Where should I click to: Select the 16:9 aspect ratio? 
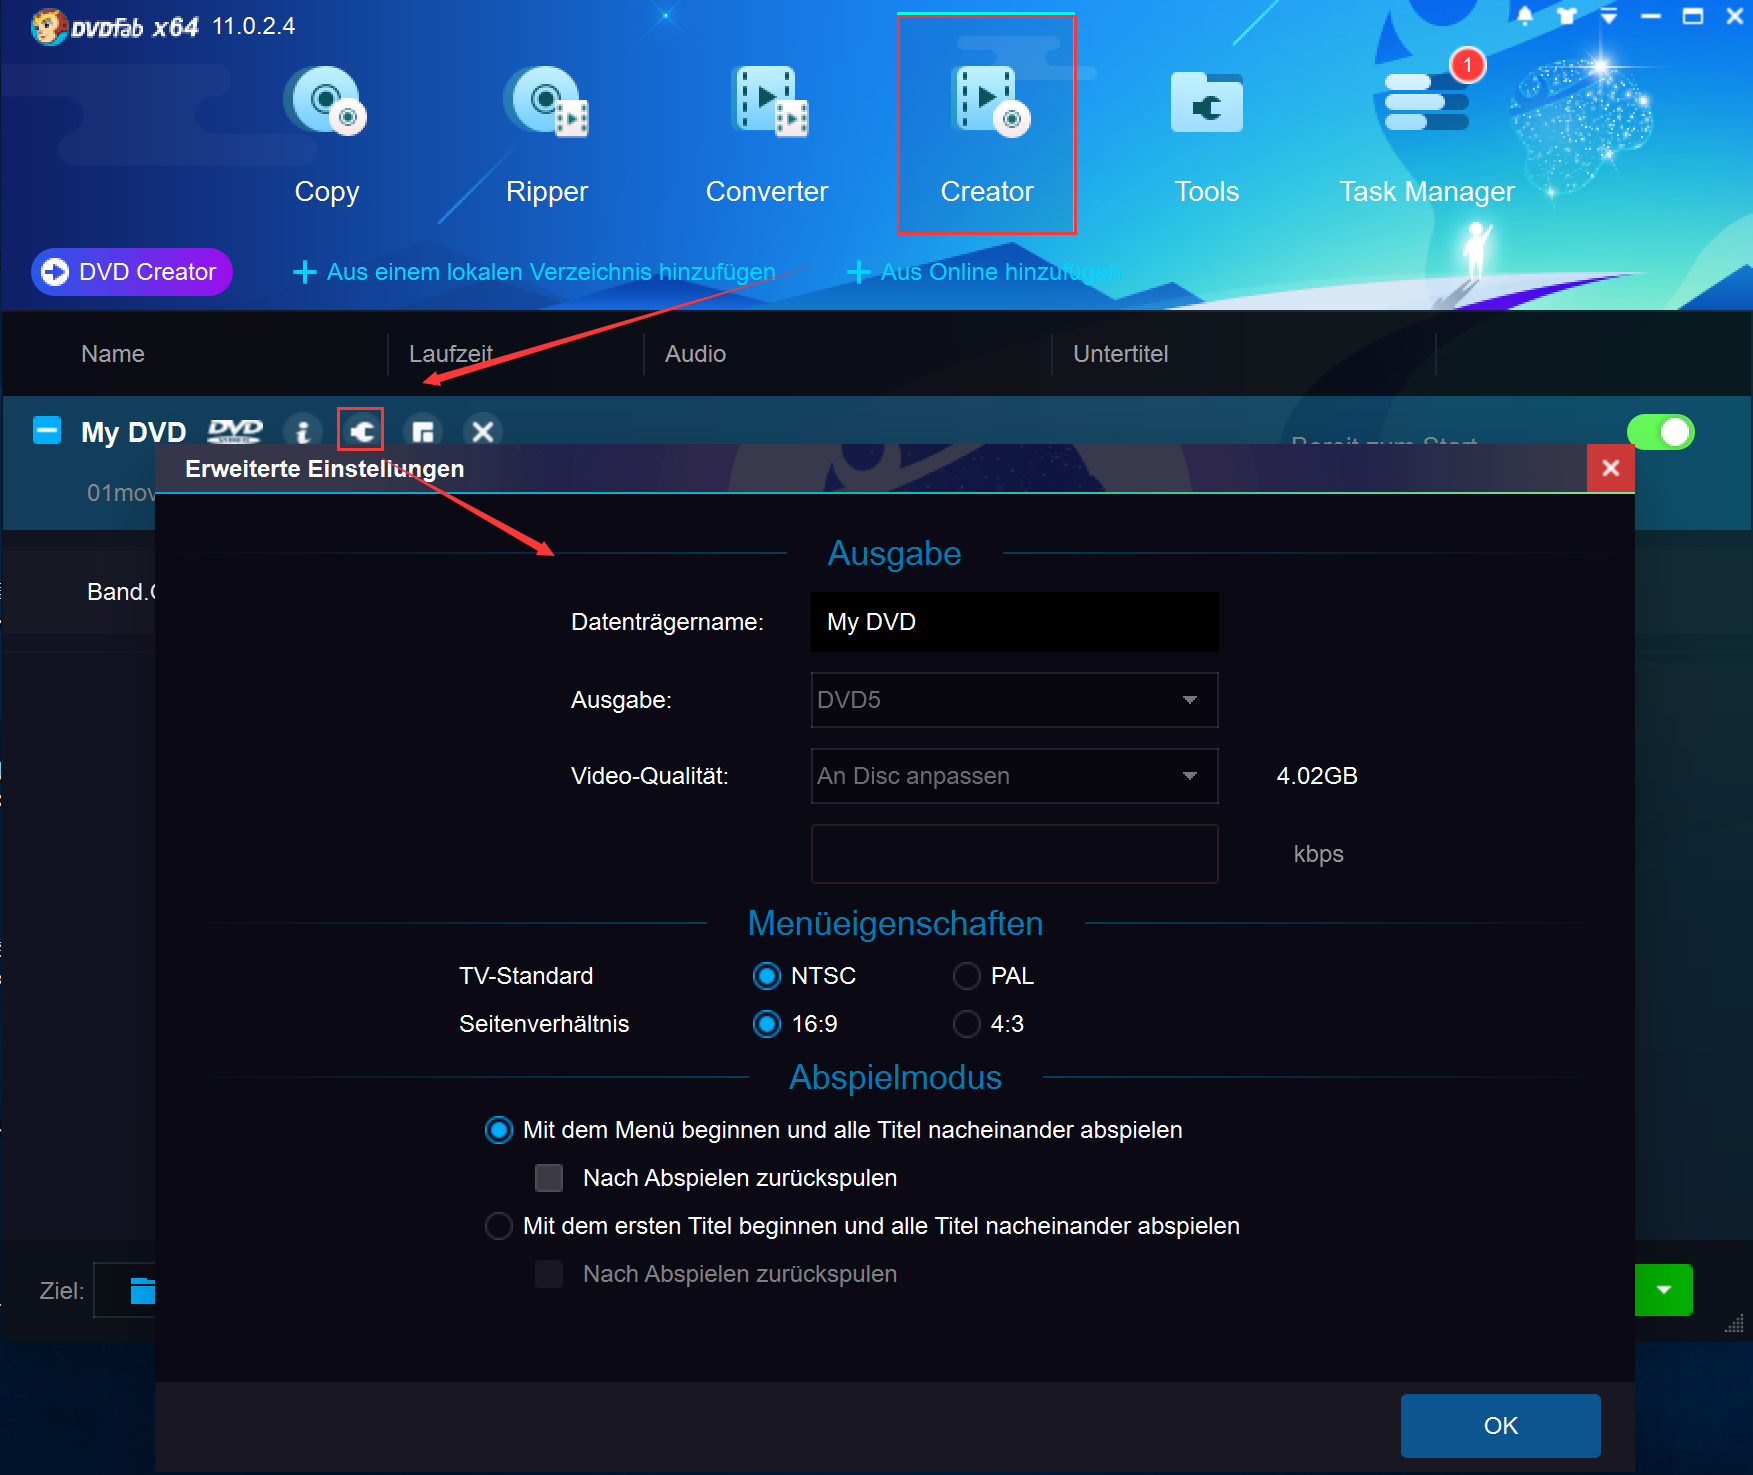pos(767,1024)
